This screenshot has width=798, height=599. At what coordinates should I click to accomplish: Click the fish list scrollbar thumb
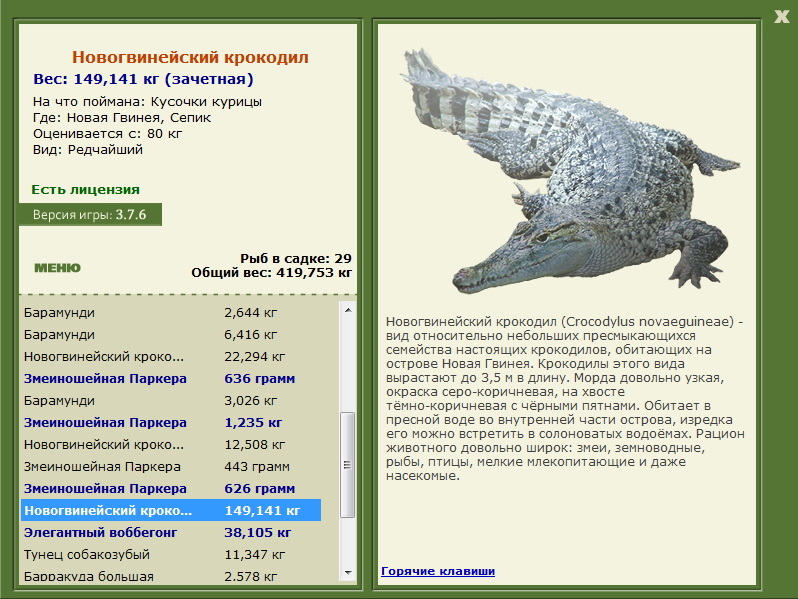[x=348, y=465]
